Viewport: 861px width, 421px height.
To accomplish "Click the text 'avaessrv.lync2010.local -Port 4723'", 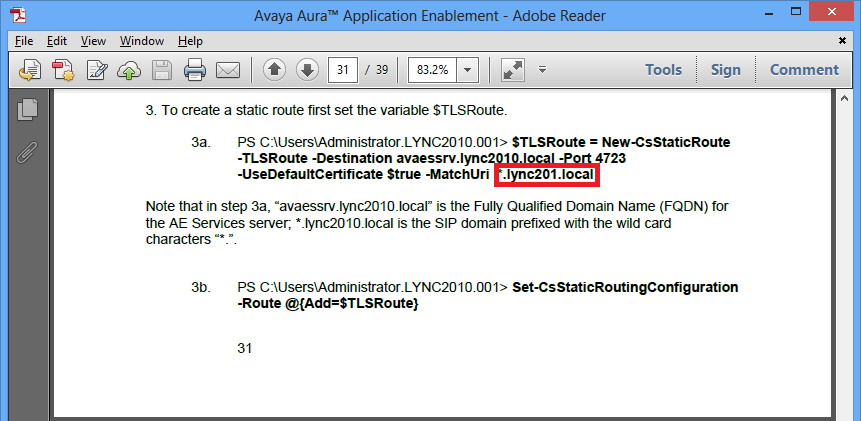I will [x=511, y=158].
